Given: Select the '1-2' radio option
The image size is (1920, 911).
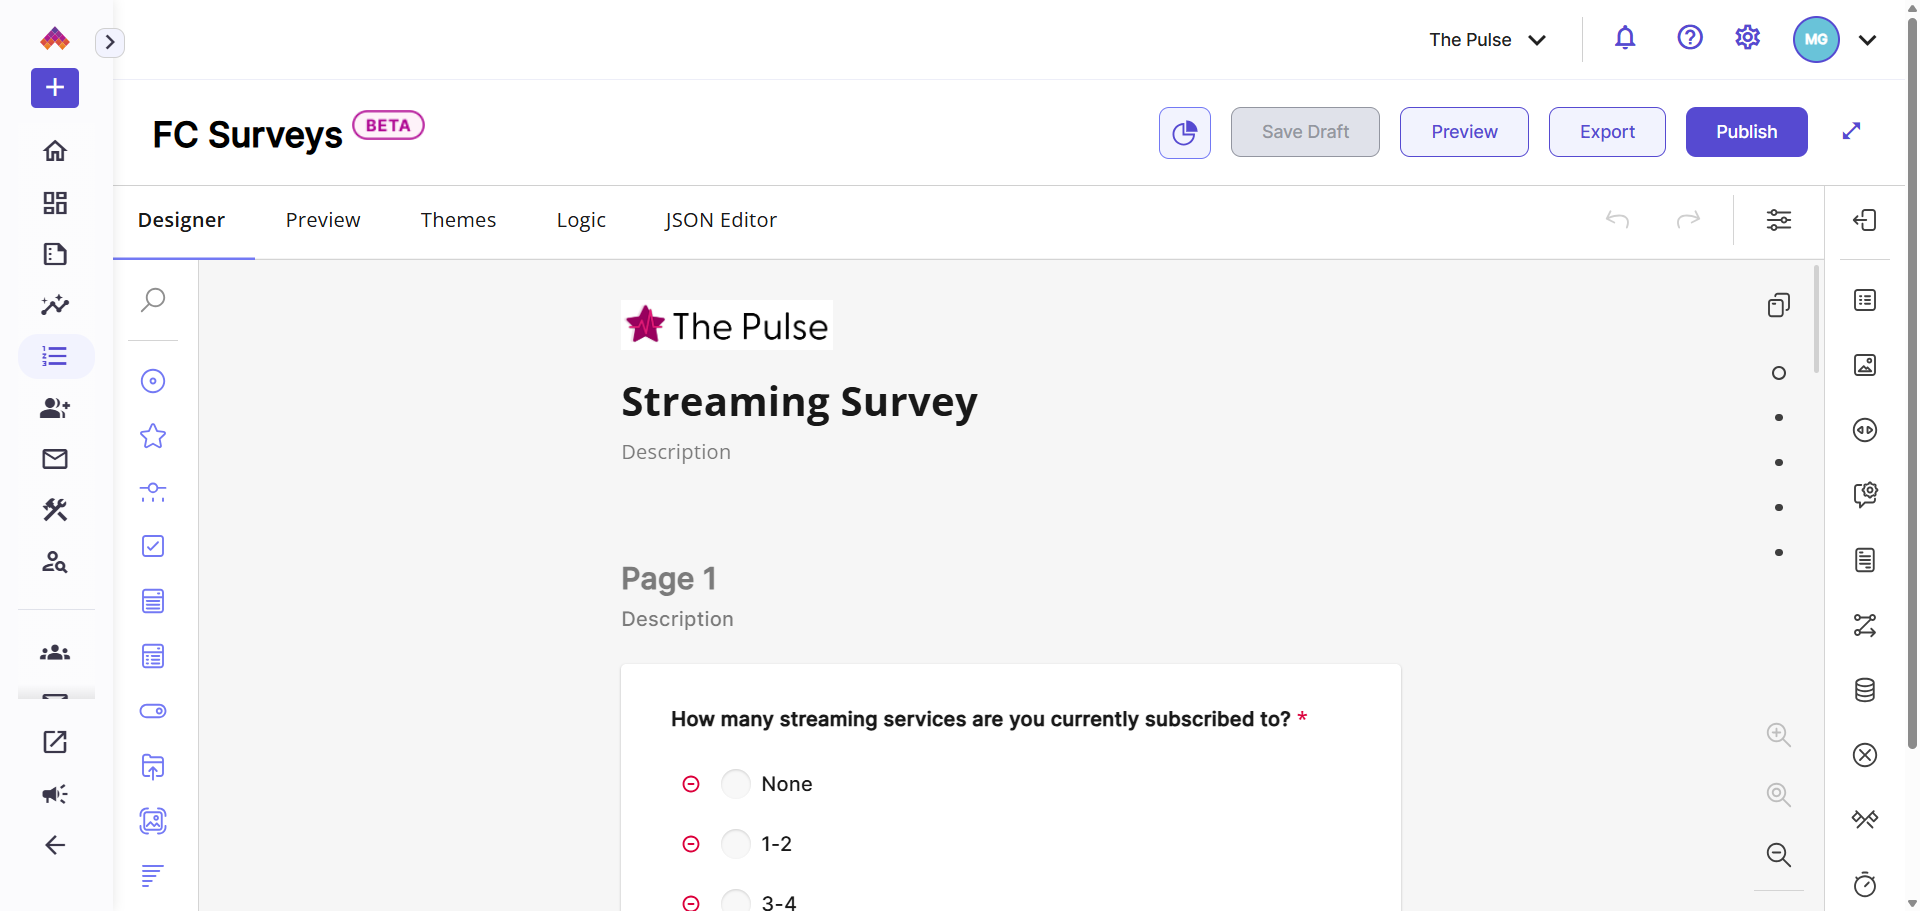Looking at the screenshot, I should (736, 844).
